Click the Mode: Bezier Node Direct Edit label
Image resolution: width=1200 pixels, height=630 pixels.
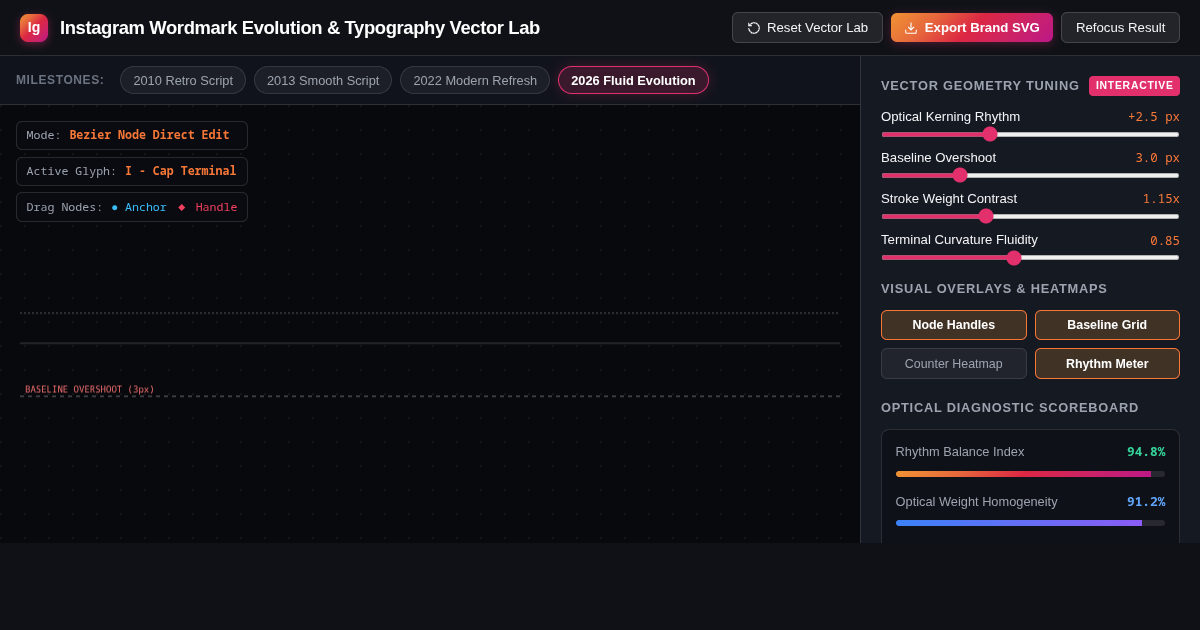click(132, 135)
